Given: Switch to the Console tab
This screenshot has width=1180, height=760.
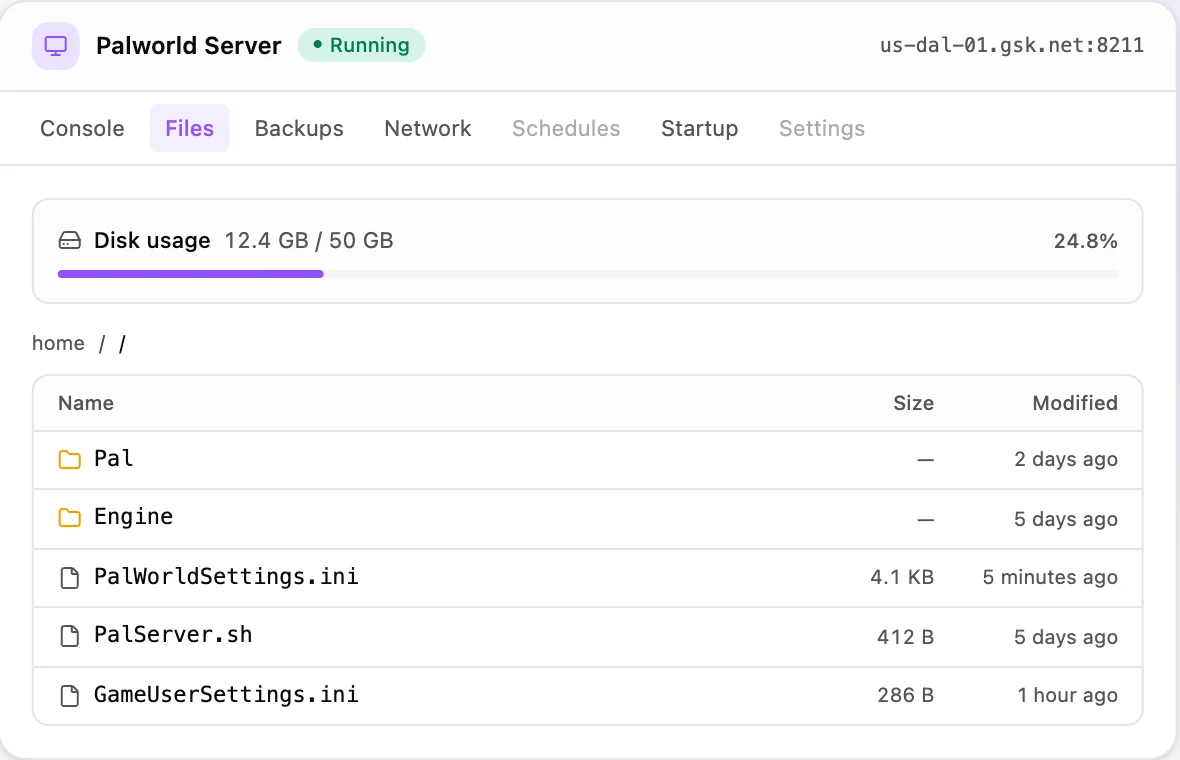Looking at the screenshot, I should 82,128.
